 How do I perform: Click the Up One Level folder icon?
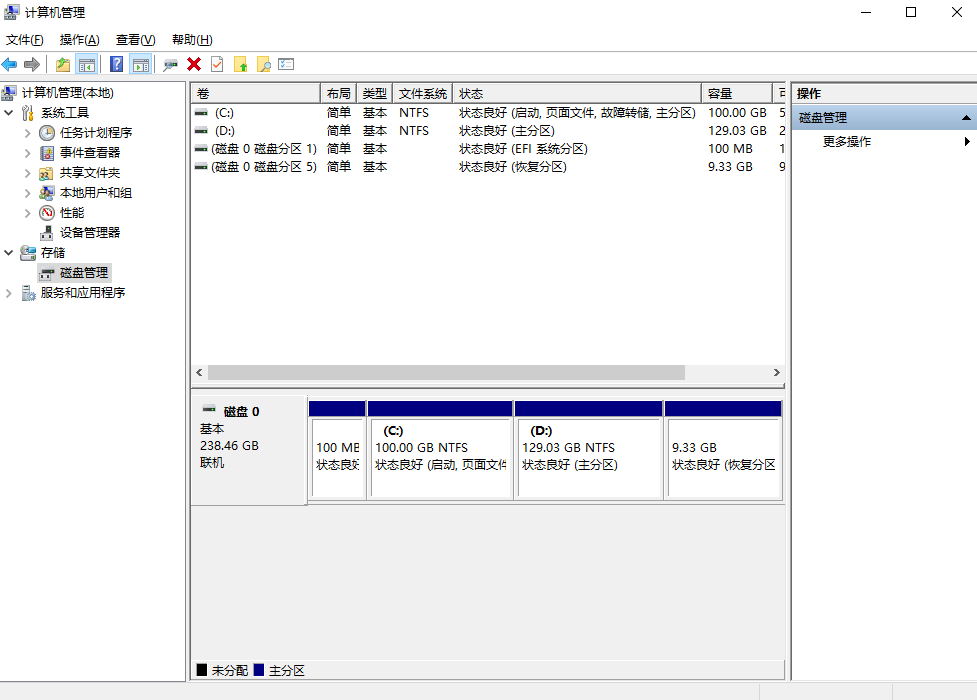pos(63,64)
